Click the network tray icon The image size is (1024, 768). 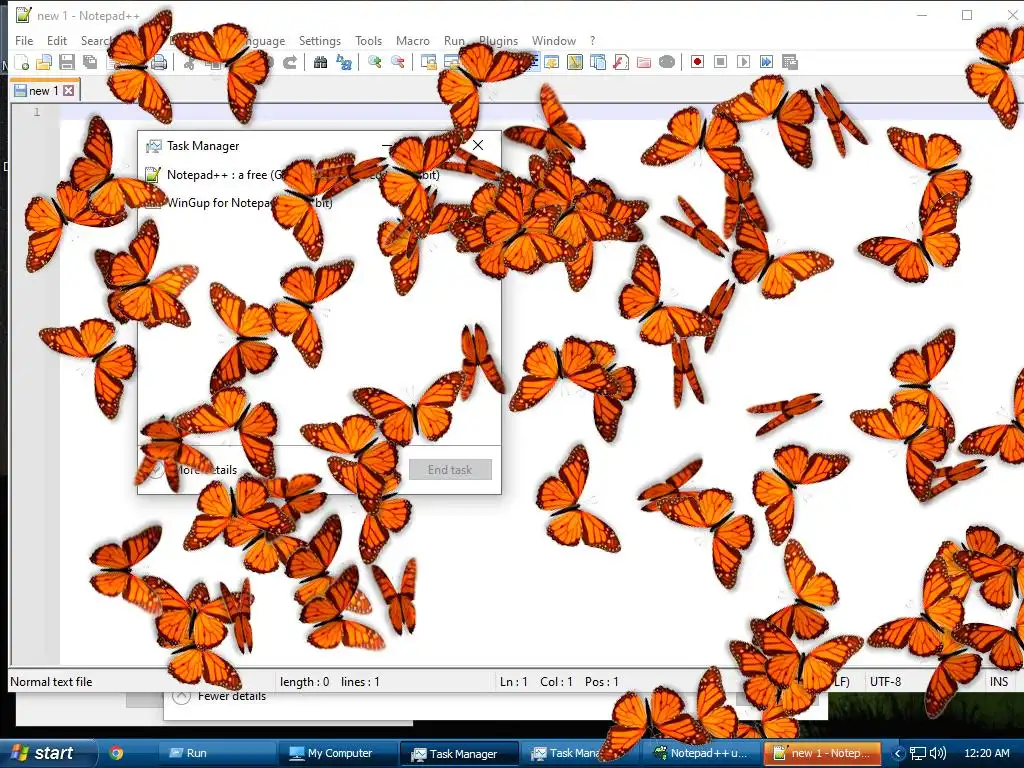[x=918, y=754]
